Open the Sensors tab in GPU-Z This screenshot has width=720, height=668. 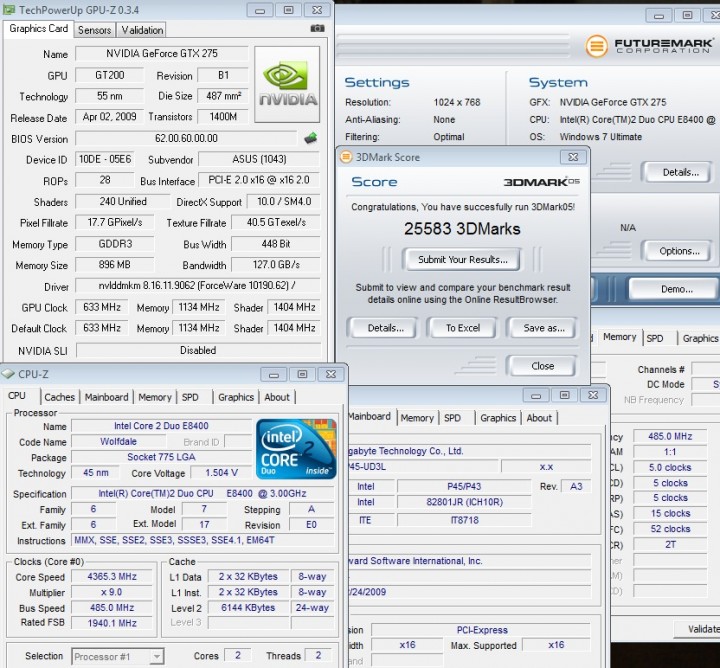tap(95, 30)
